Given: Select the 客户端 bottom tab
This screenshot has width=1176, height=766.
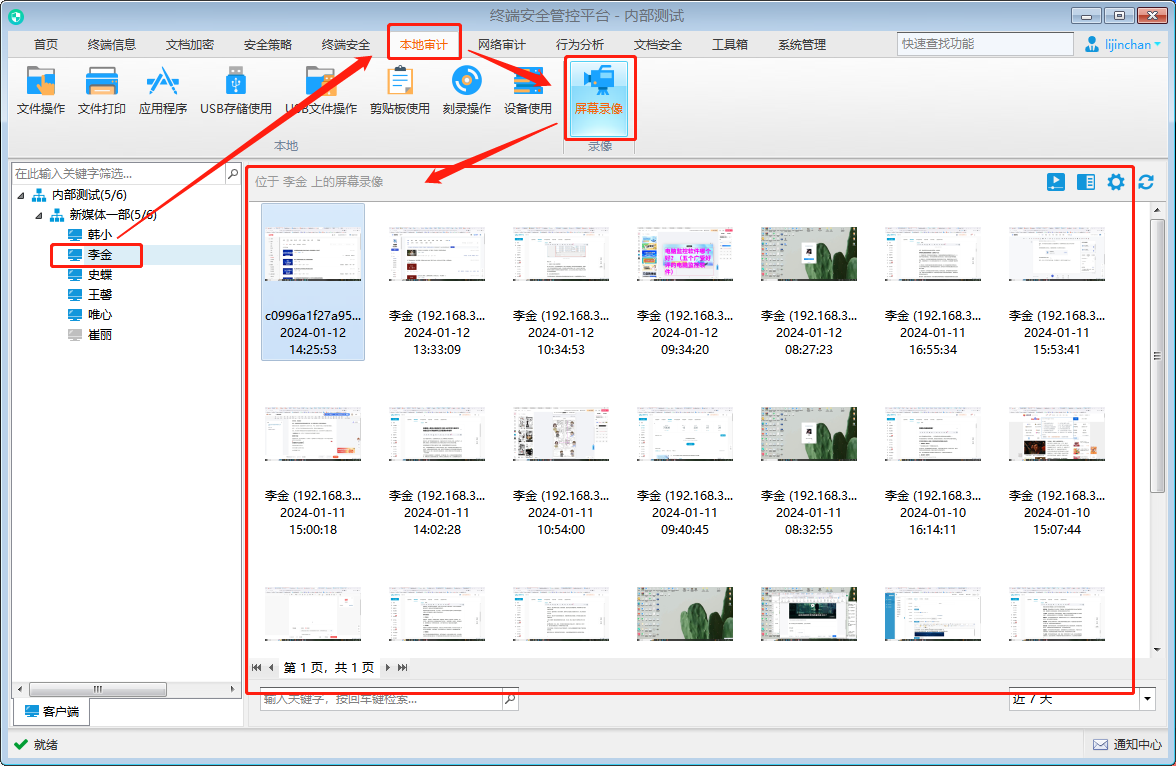Looking at the screenshot, I should (52, 711).
